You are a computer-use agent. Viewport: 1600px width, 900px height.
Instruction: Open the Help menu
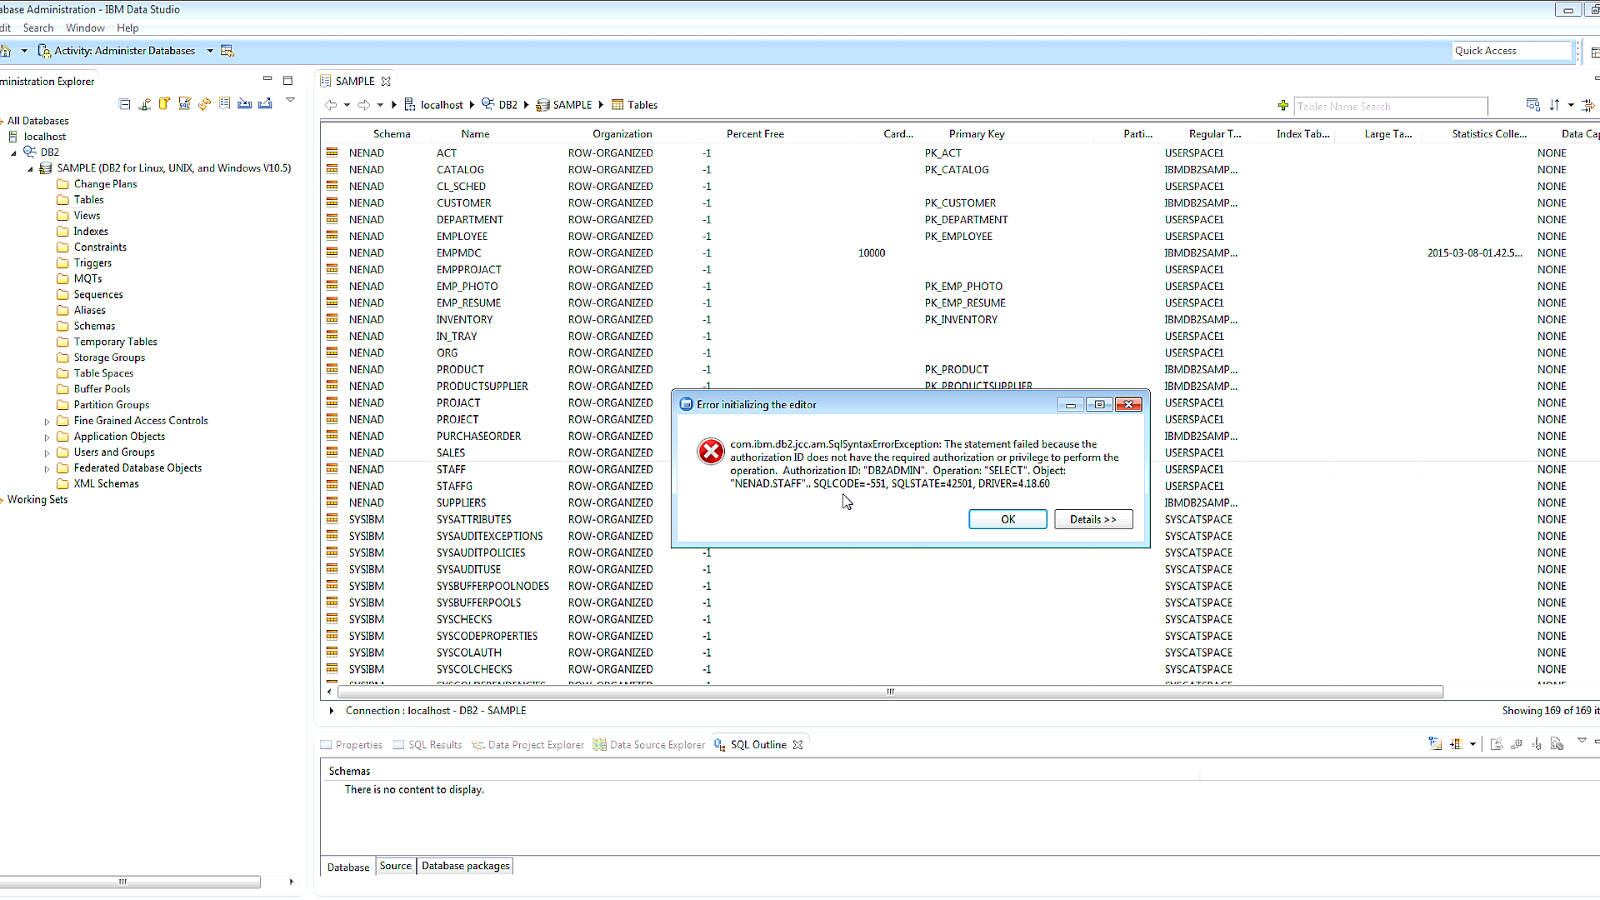pyautogui.click(x=127, y=28)
